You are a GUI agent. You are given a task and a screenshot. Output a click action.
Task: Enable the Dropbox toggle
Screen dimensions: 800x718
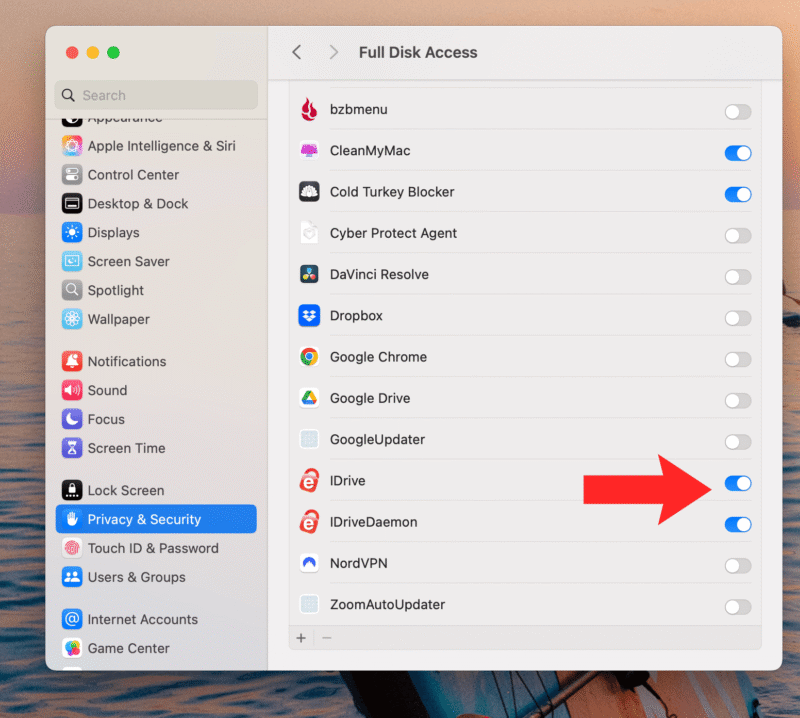click(x=738, y=318)
